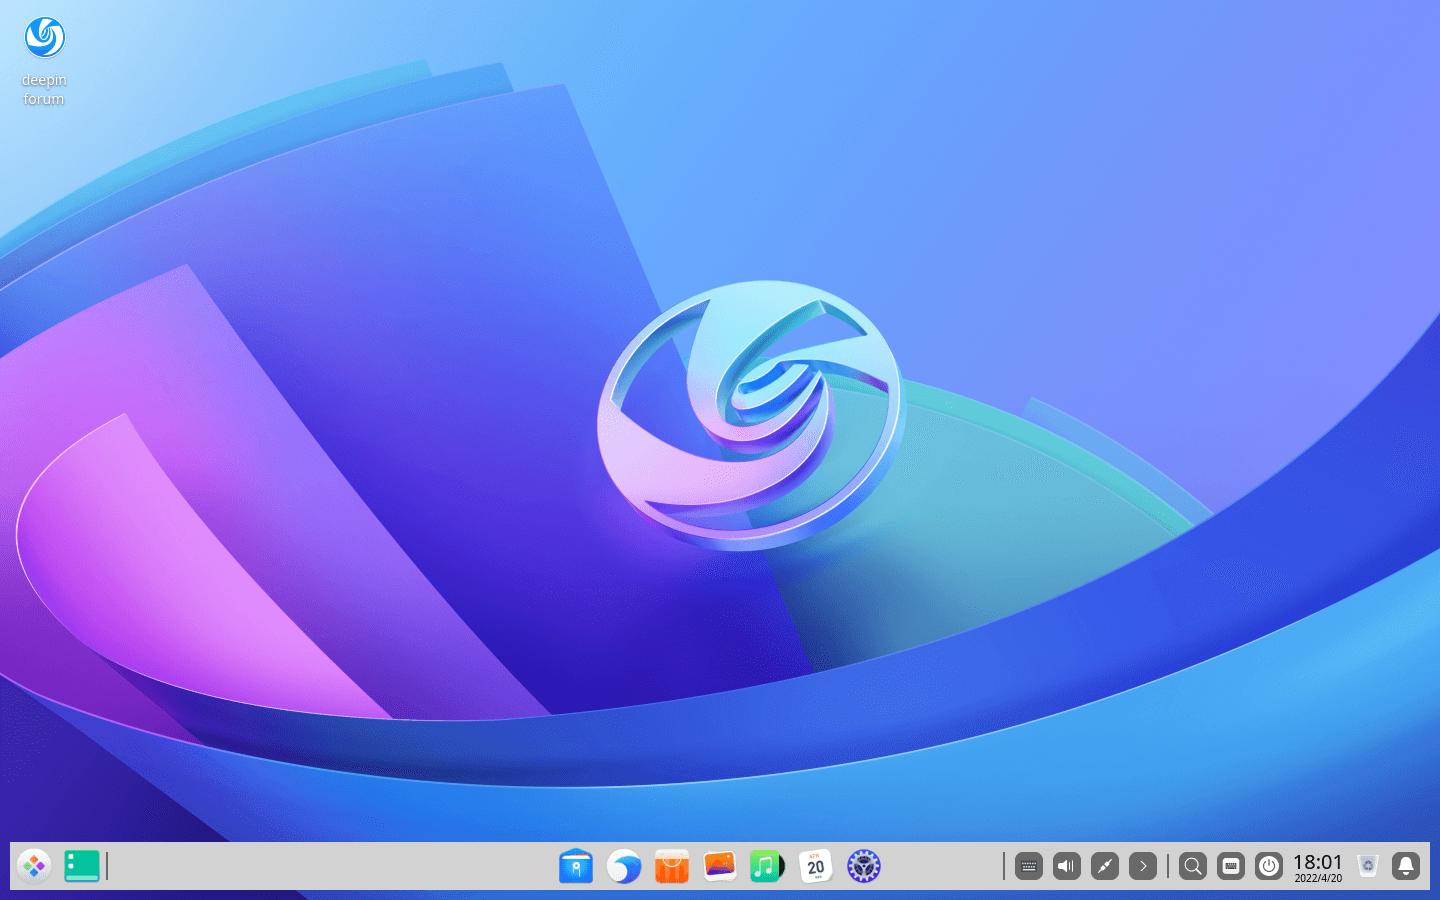Click the network plug tray icon
The image size is (1440, 900).
coord(1105,866)
